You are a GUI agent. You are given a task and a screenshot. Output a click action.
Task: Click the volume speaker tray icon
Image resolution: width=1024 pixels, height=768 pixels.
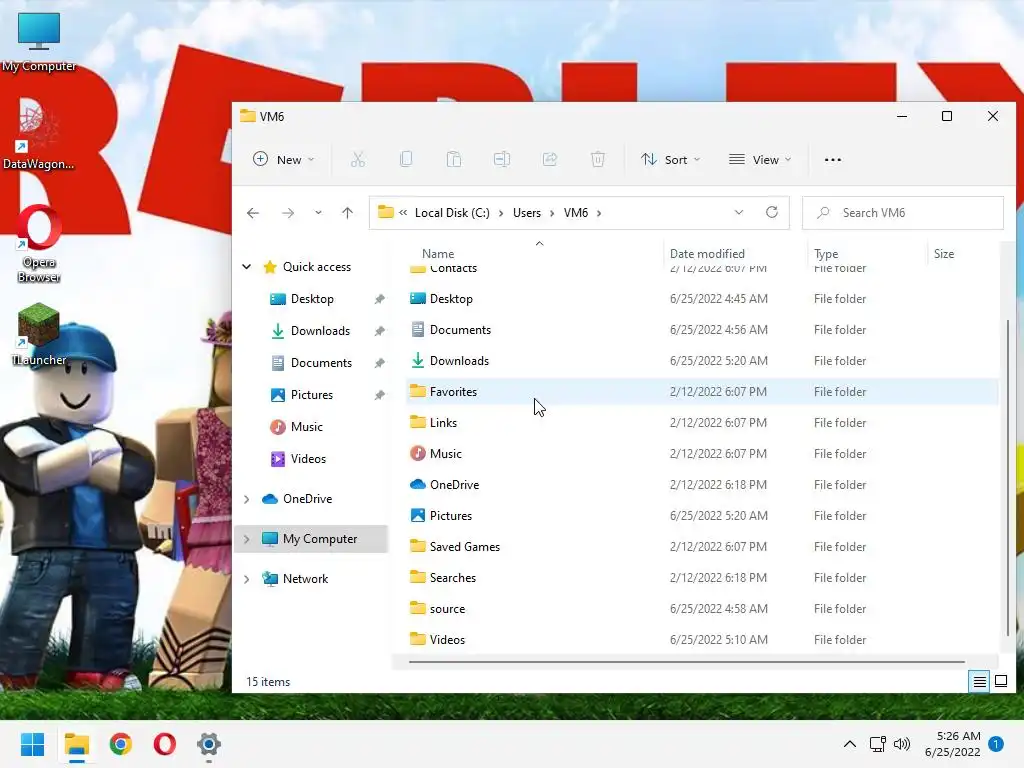(x=902, y=744)
